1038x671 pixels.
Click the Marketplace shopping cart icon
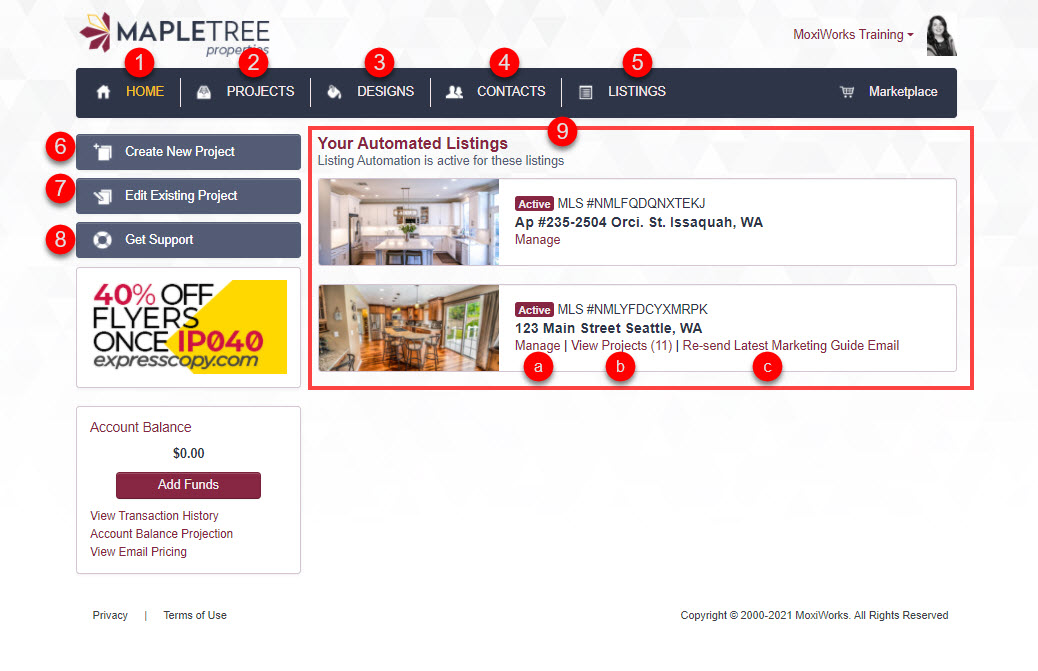847,92
